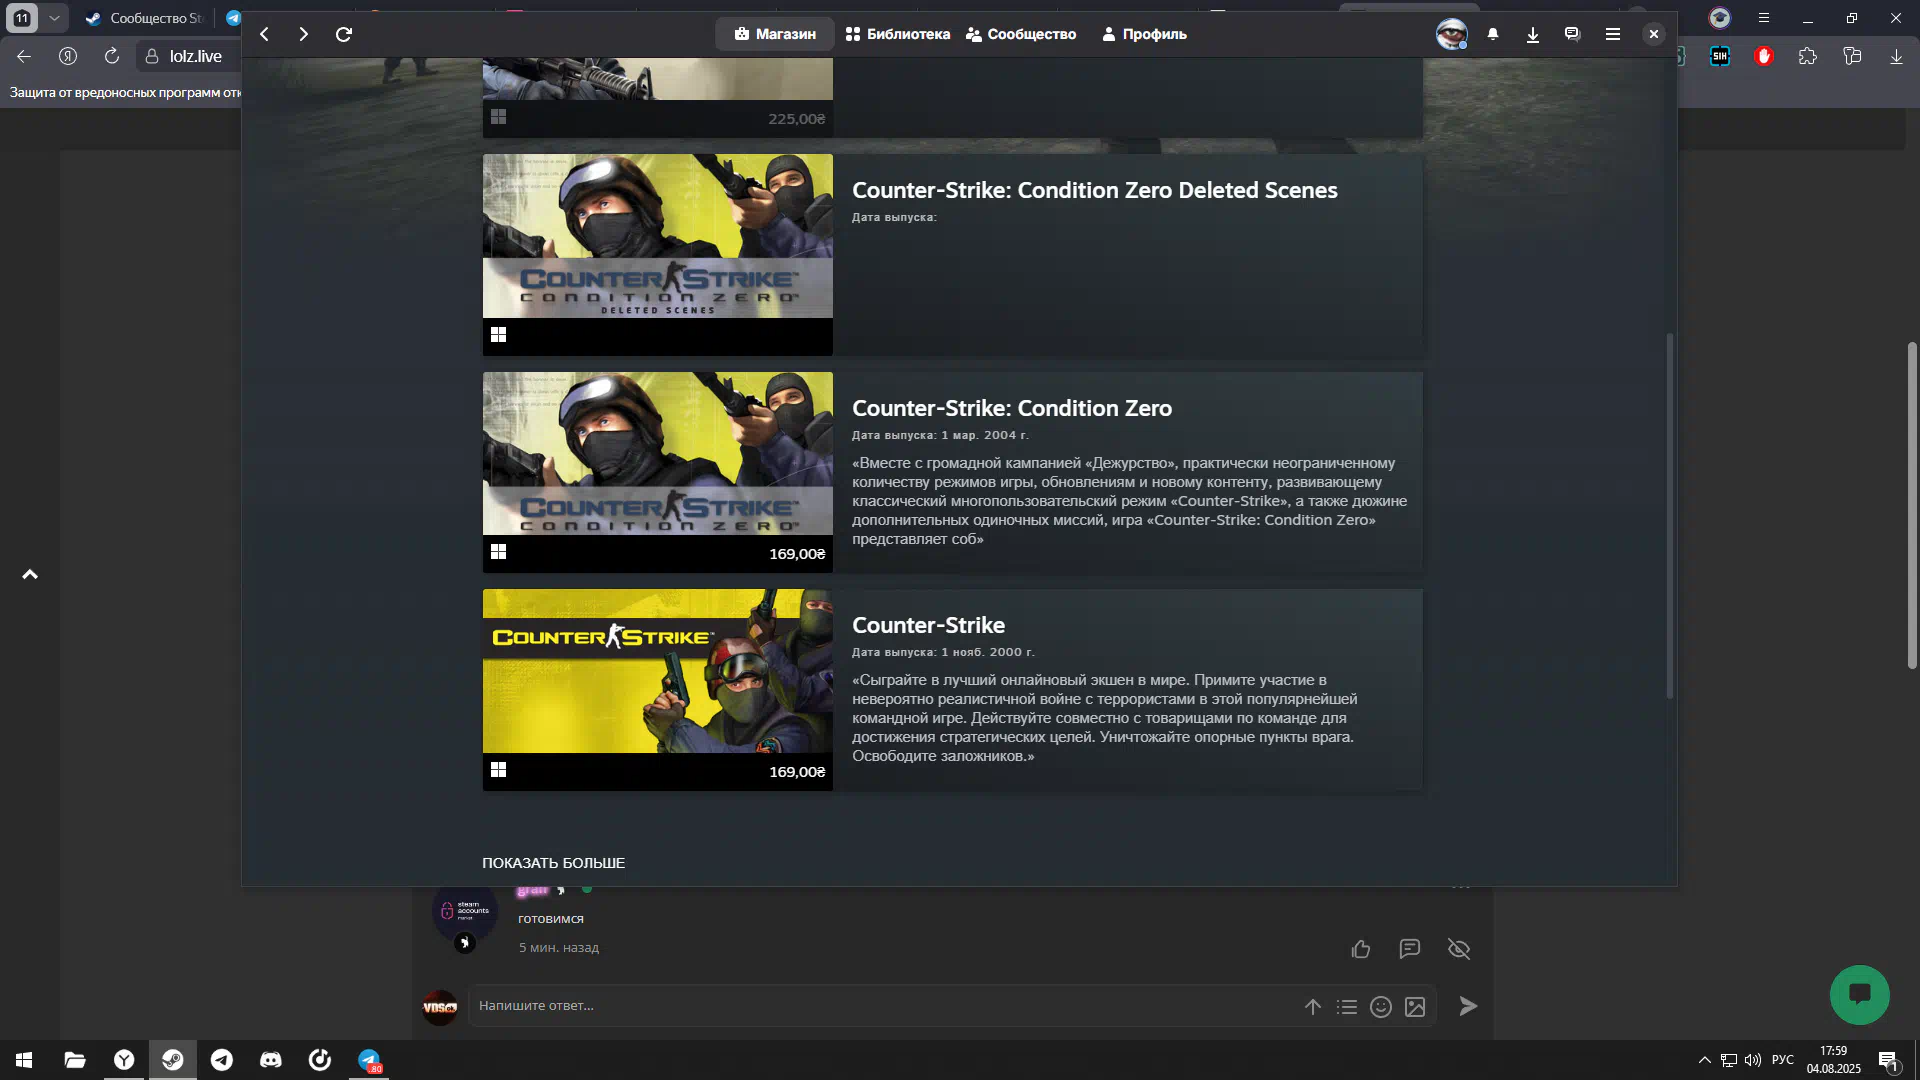Open the SIH extension icon

click(x=1720, y=56)
